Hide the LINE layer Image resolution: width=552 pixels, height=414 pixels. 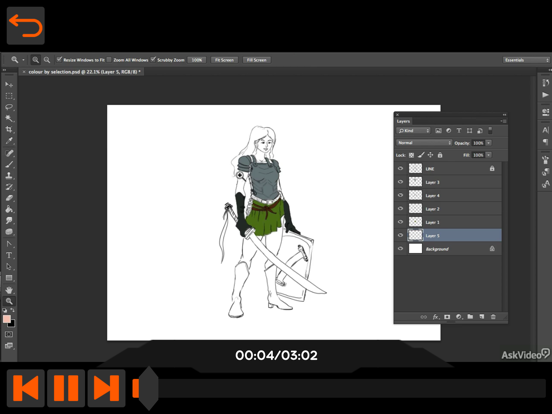400,169
